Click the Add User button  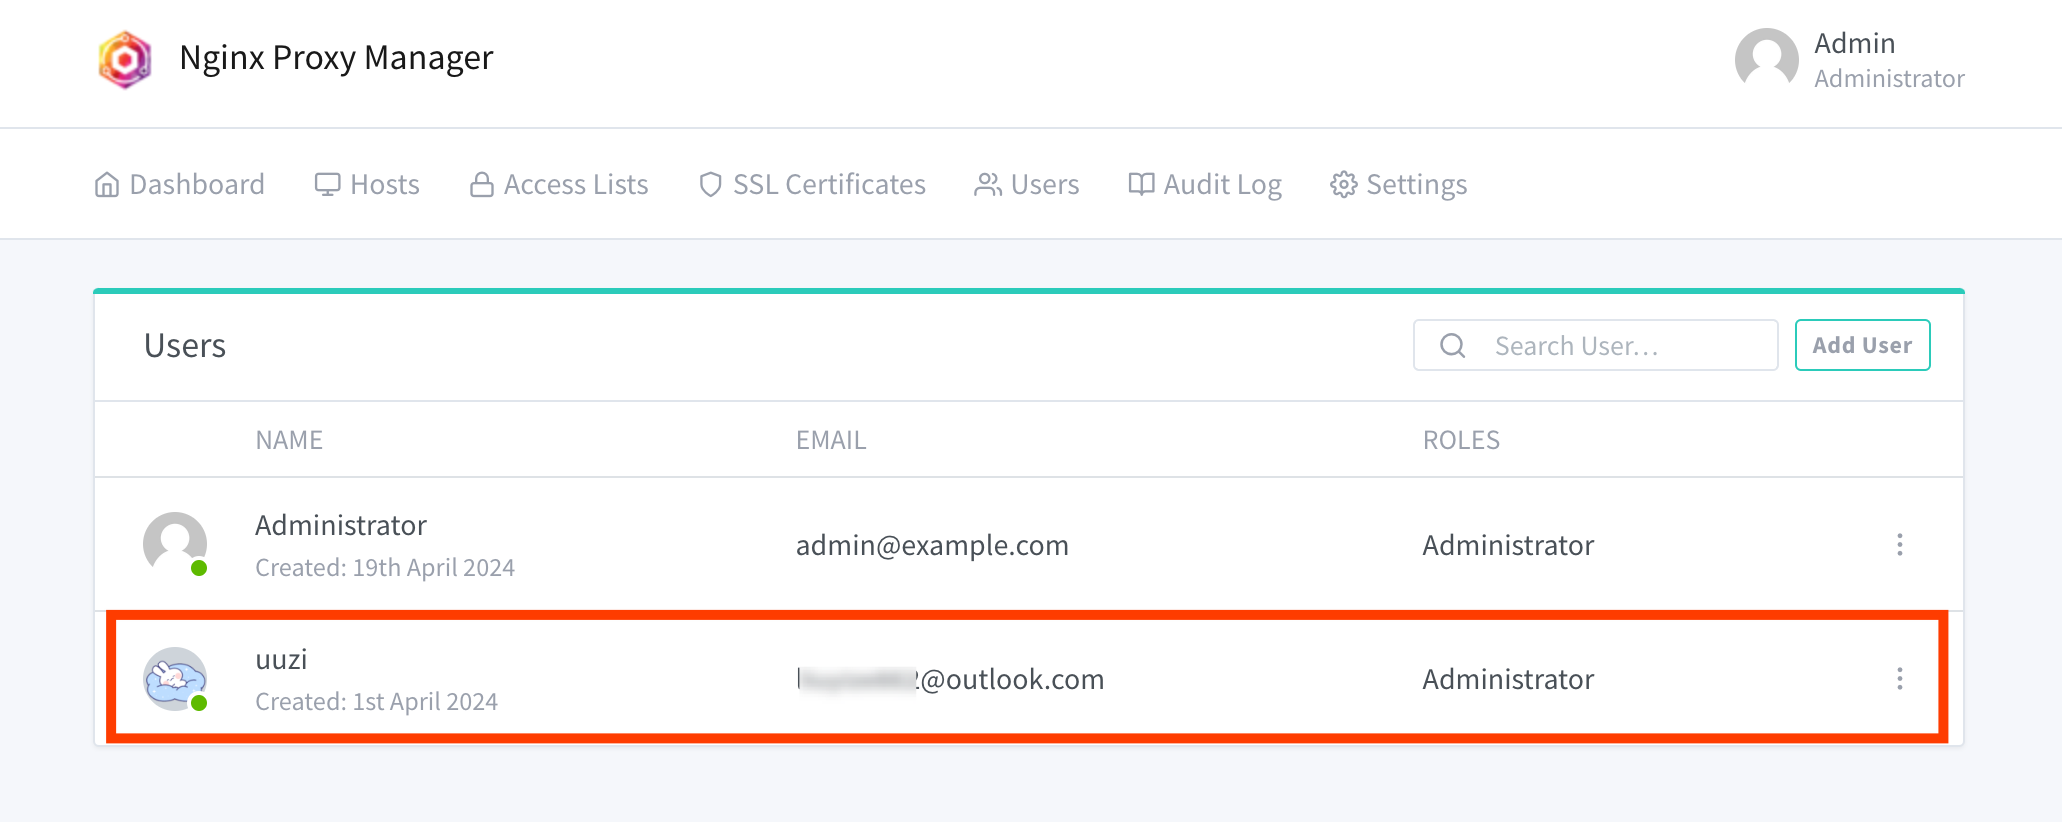(1862, 345)
